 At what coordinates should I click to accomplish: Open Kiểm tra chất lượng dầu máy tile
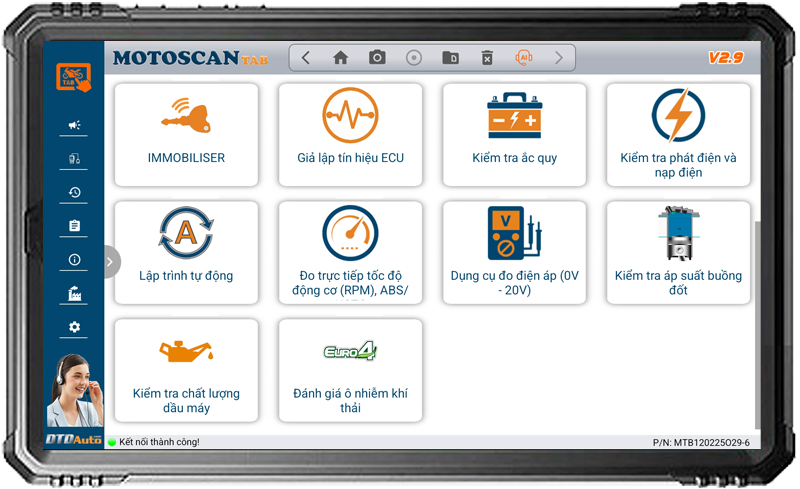click(x=186, y=371)
